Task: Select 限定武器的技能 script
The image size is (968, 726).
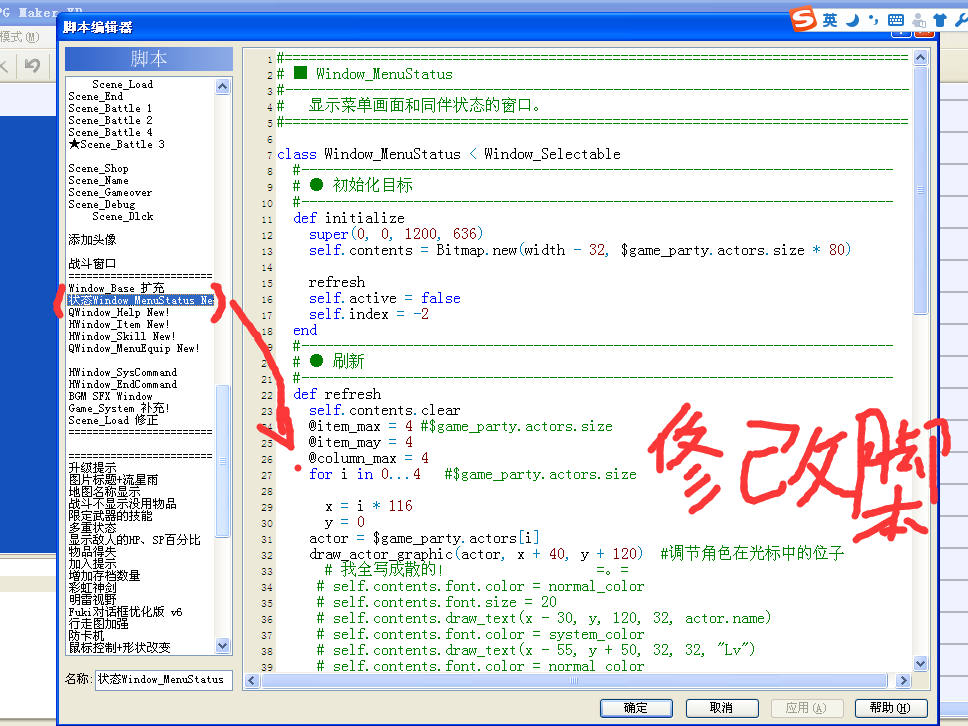Action: coord(110,515)
